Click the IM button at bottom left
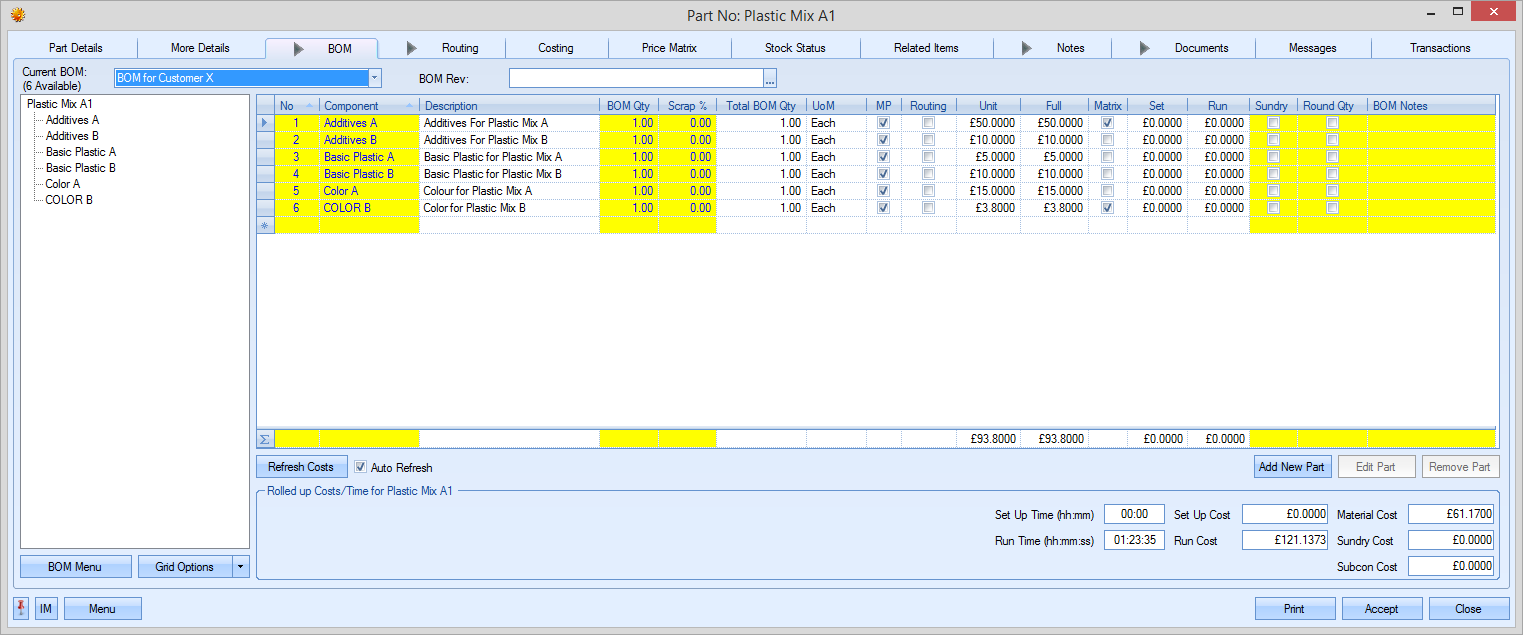The height and width of the screenshot is (635, 1523). (x=46, y=608)
